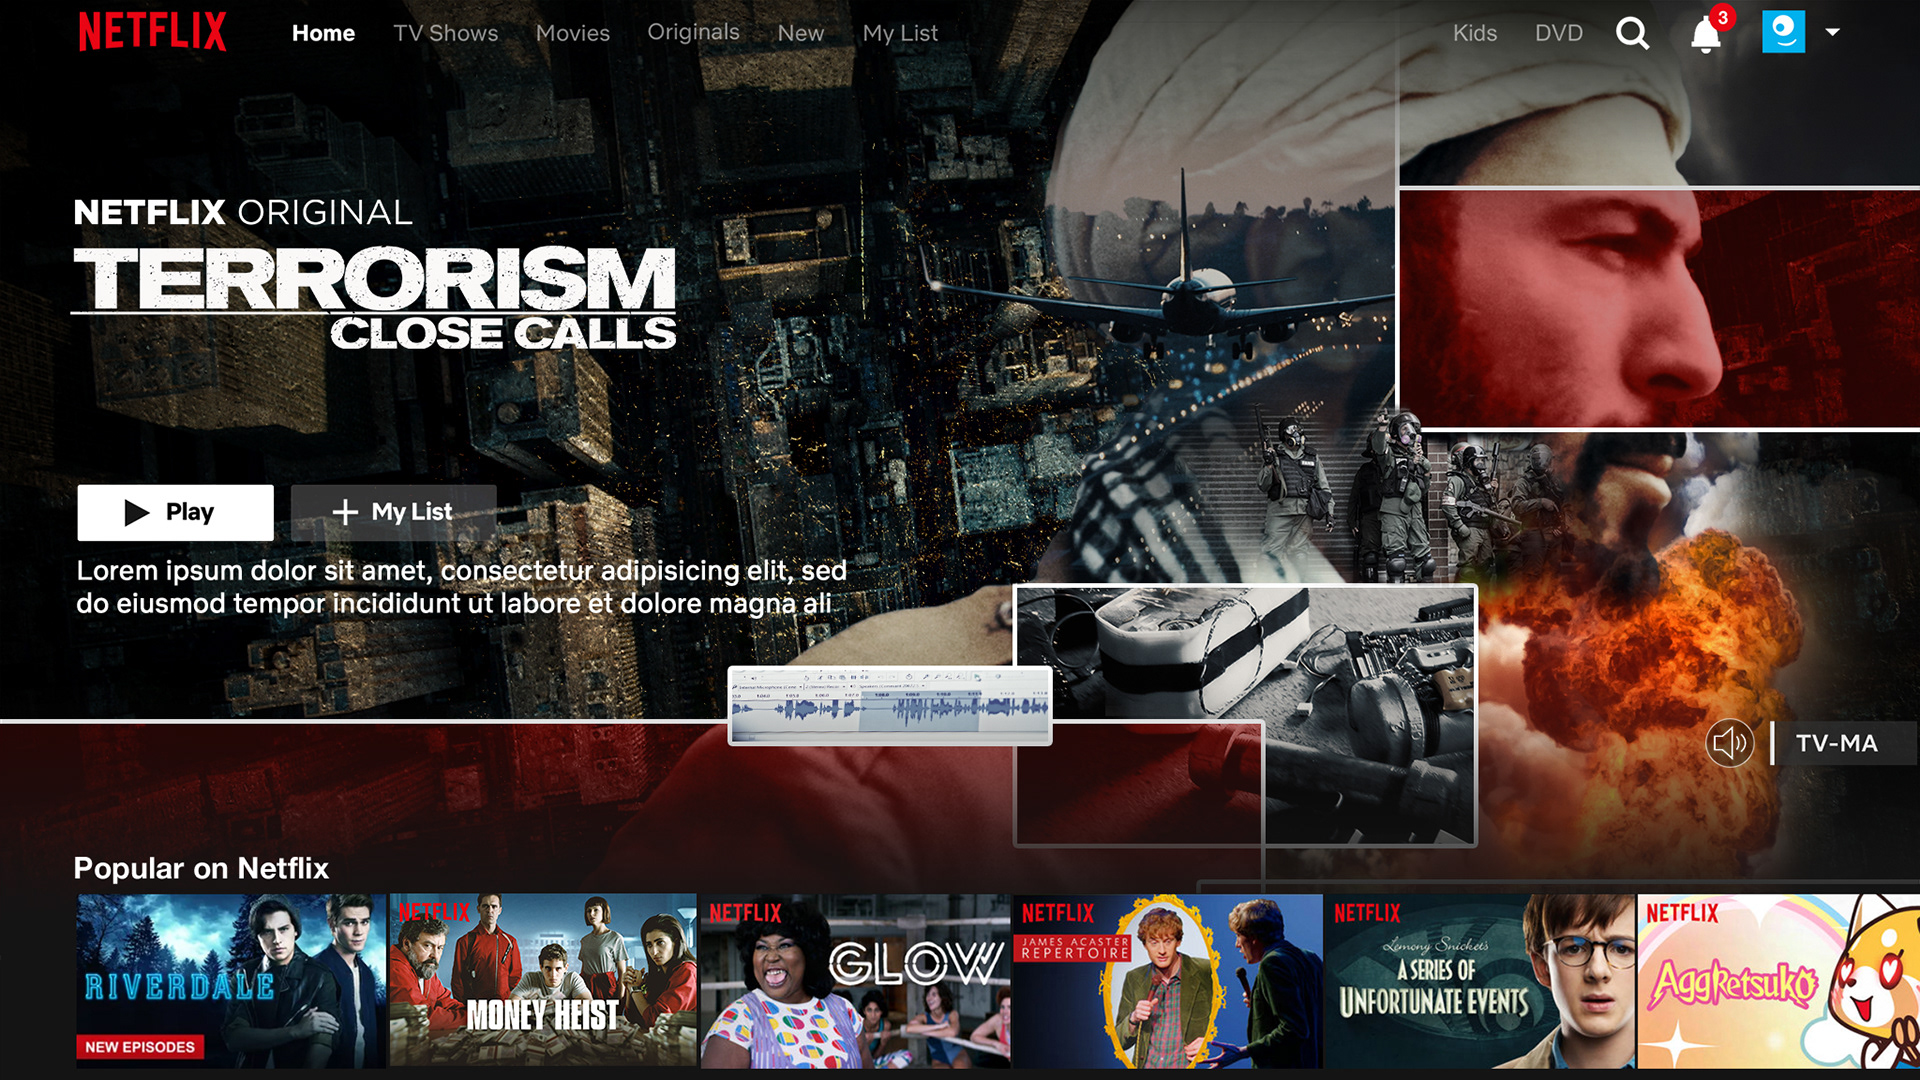Open the Movies section
The width and height of the screenshot is (1920, 1080).
pyautogui.click(x=572, y=33)
